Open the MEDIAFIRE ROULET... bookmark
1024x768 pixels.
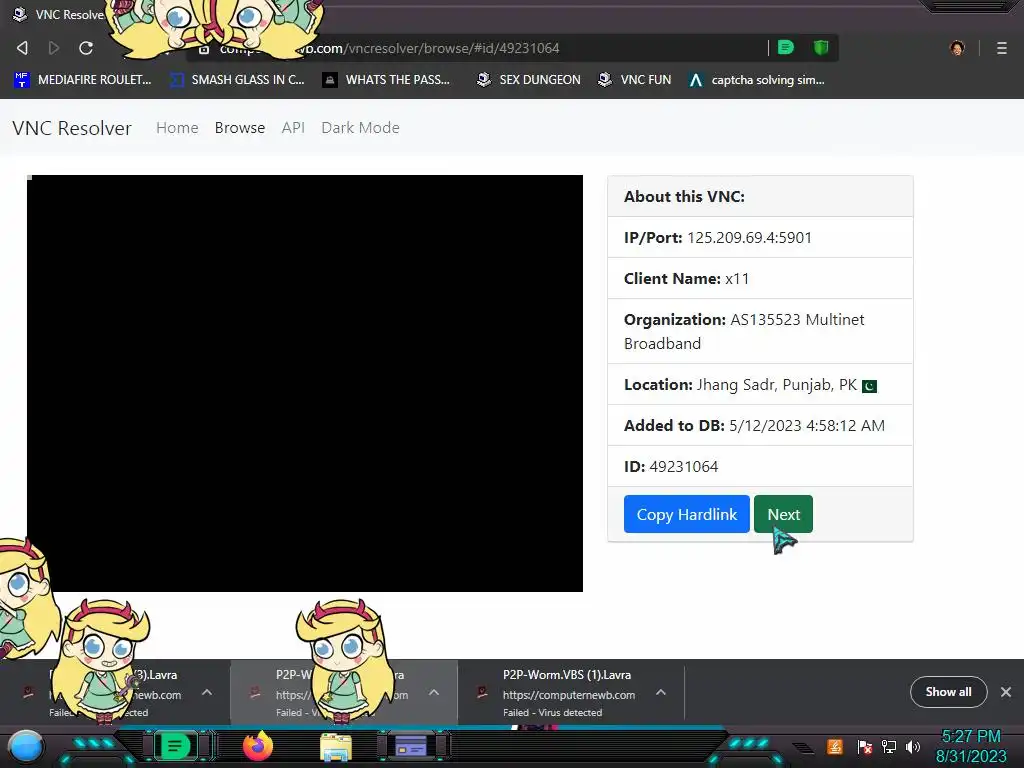coord(82,80)
